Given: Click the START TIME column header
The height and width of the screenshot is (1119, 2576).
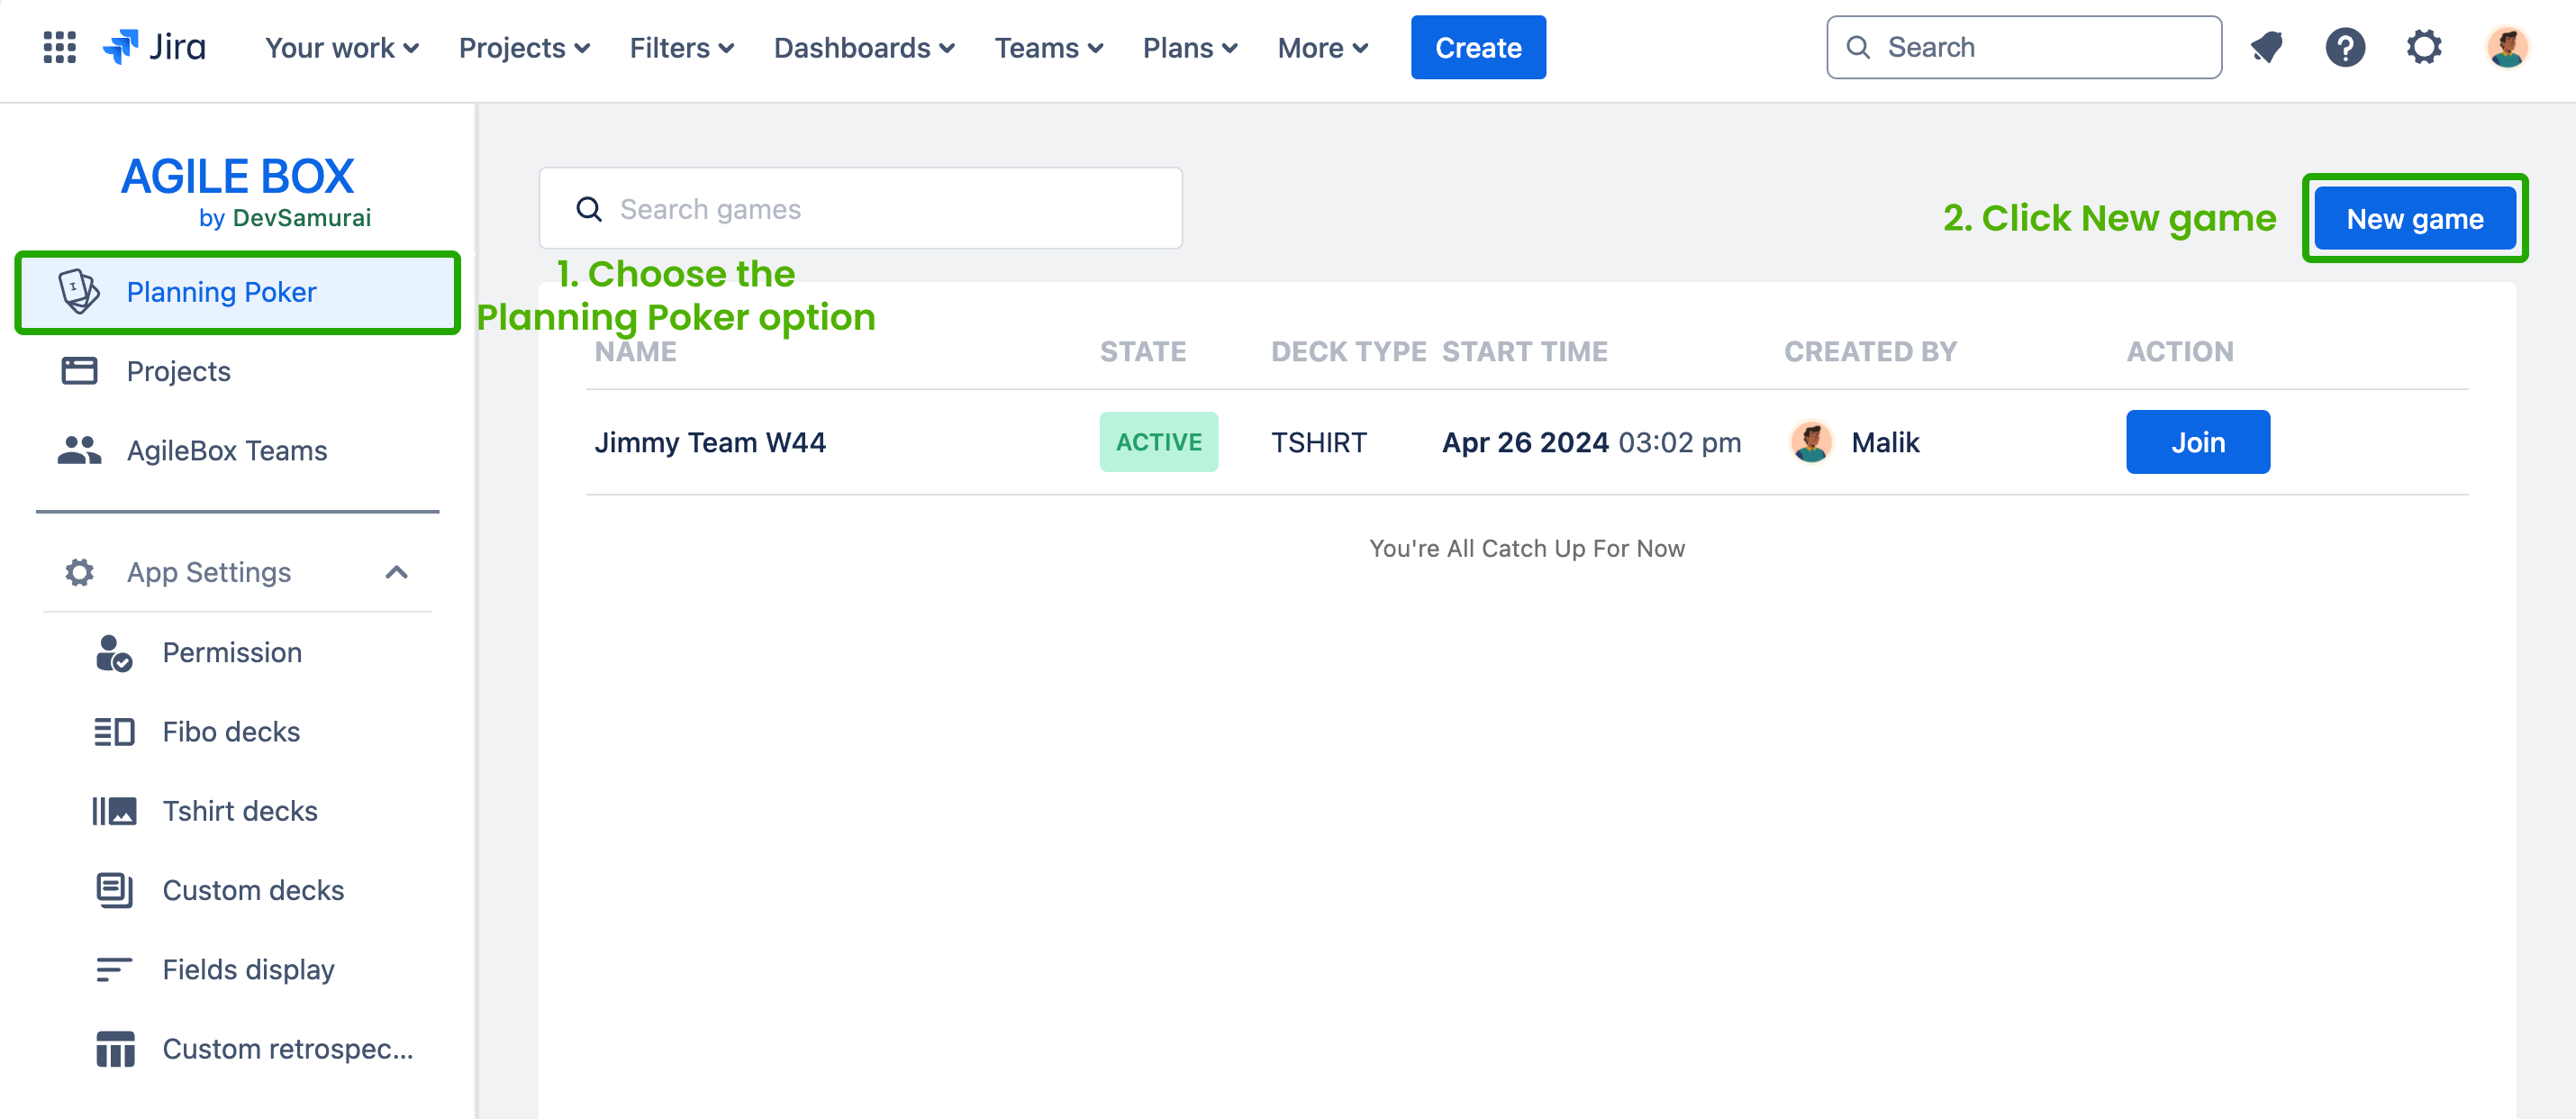Looking at the screenshot, I should pyautogui.click(x=1525, y=351).
